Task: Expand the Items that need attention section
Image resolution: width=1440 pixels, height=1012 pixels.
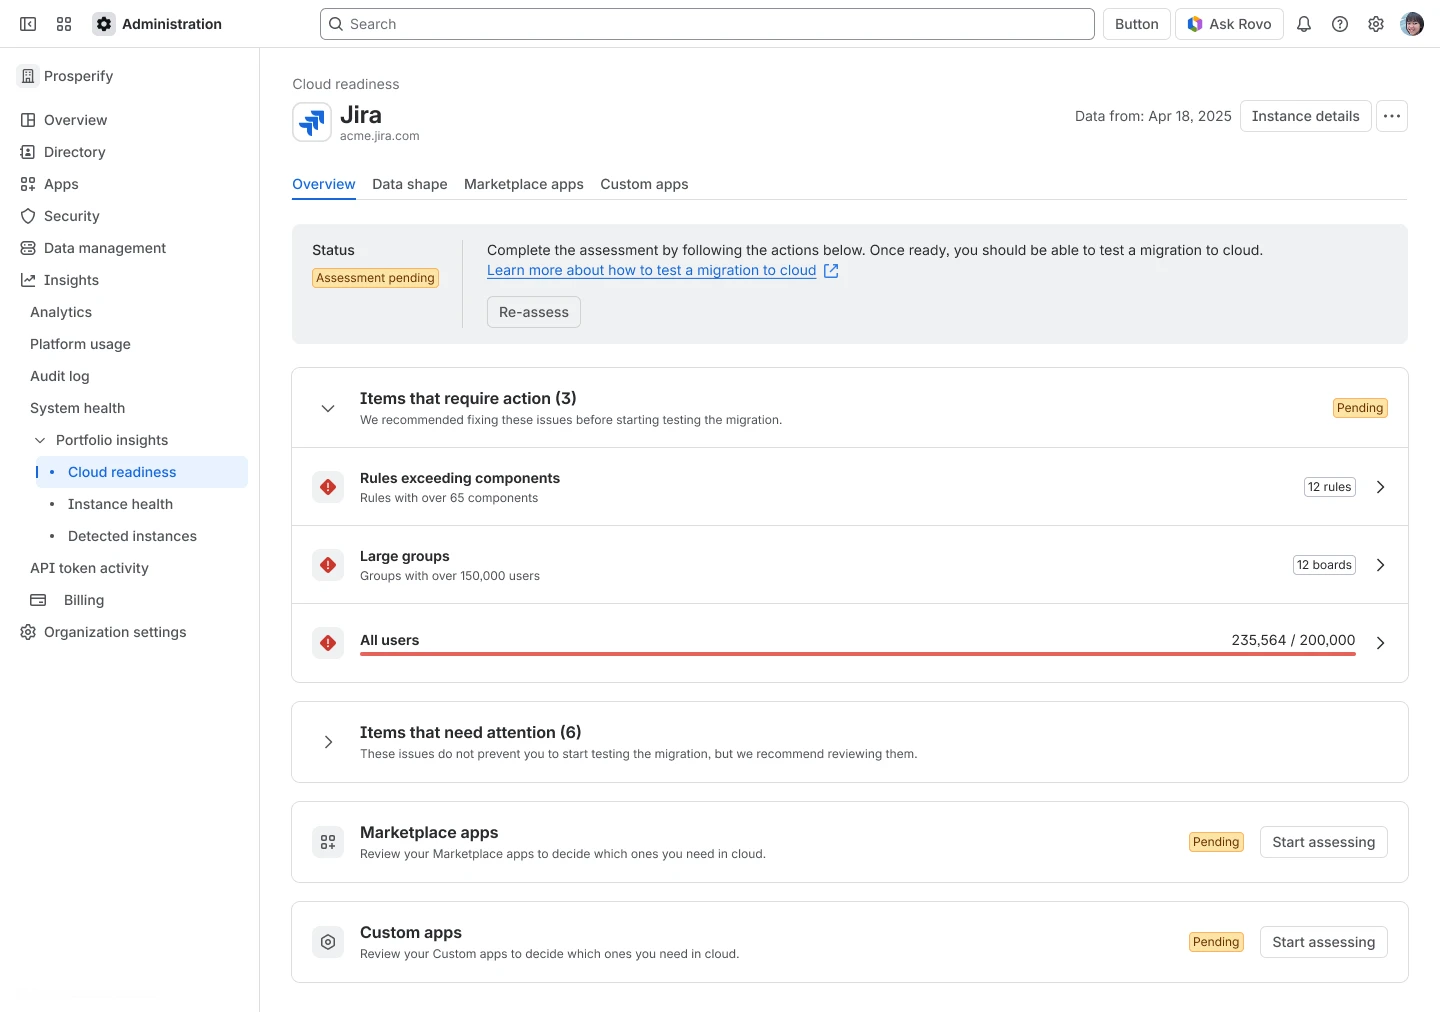Action: click(328, 742)
